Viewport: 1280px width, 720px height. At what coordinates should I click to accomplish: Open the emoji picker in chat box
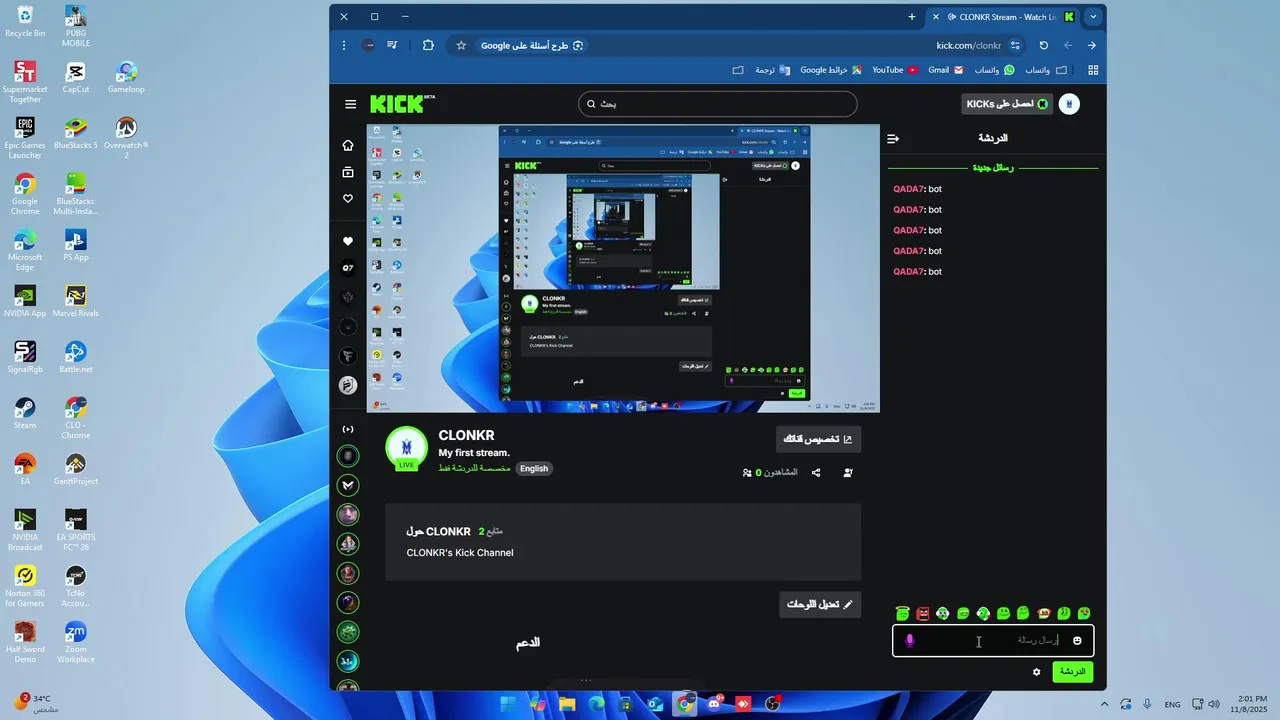pos(1077,641)
